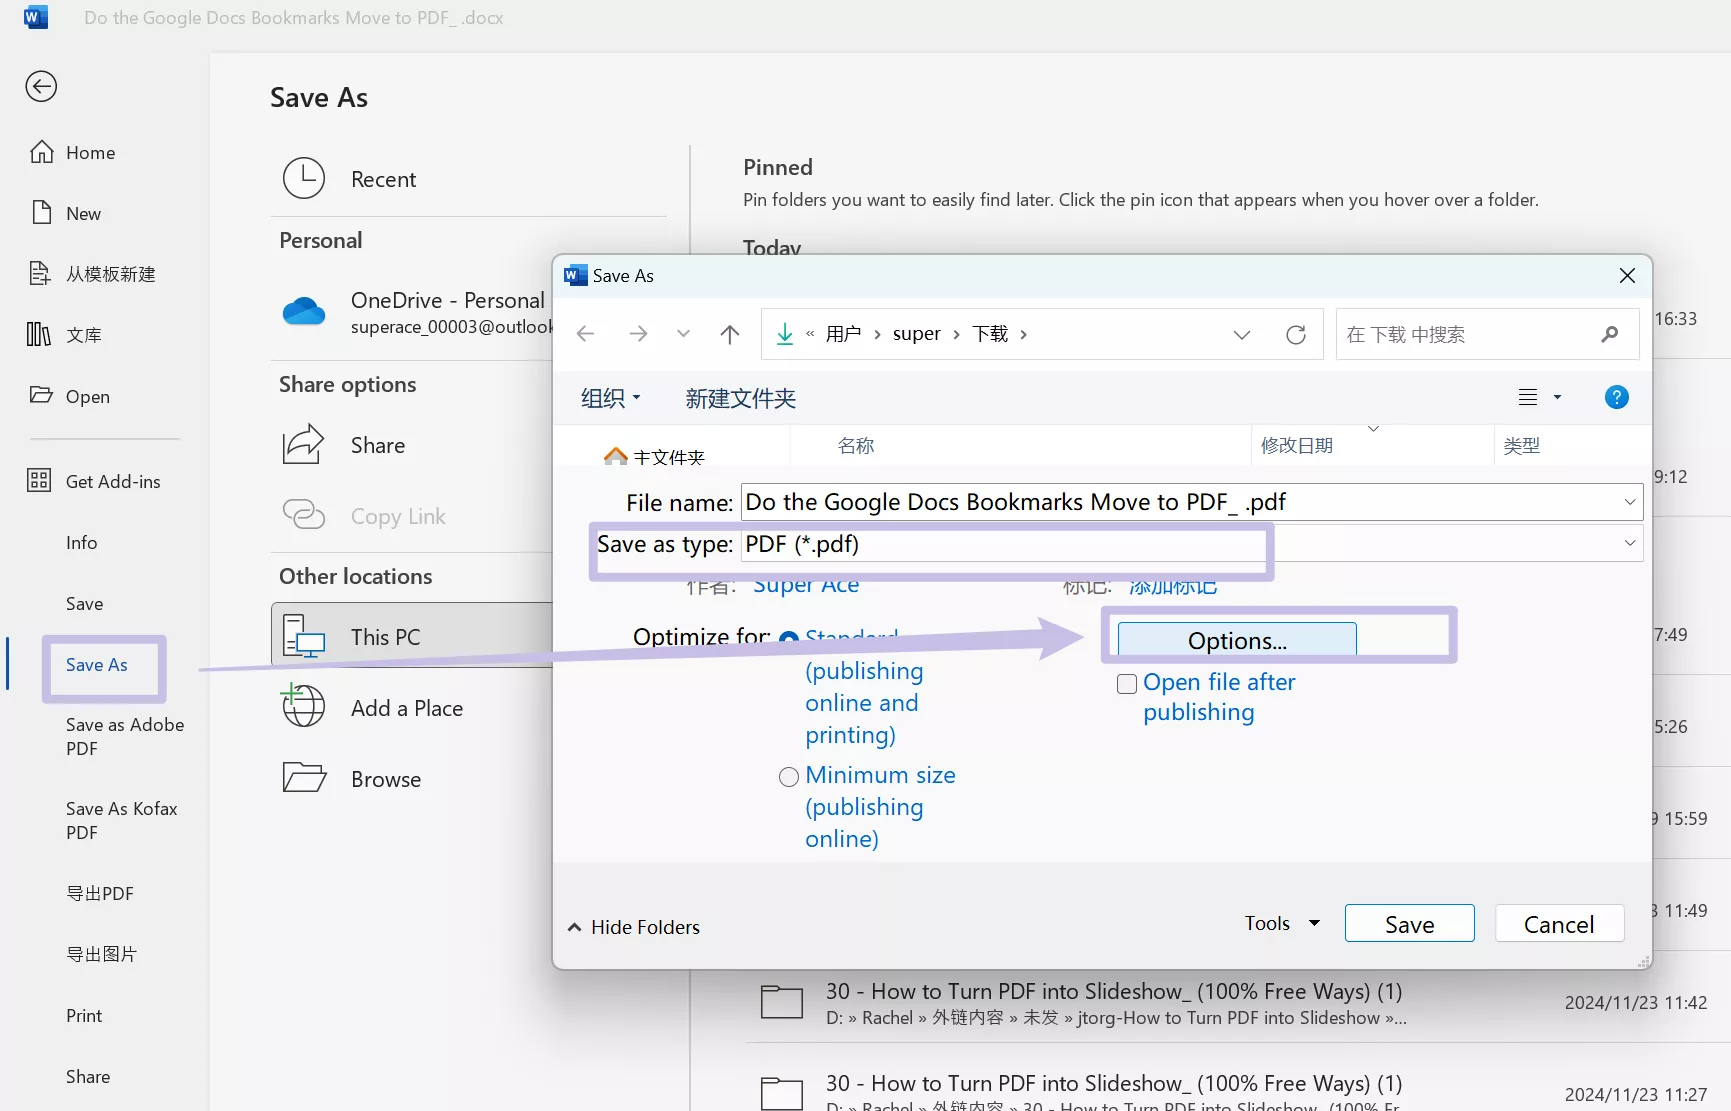Select Minimum size publishing online option
Screen dimensions: 1731x1111
pos(789,777)
